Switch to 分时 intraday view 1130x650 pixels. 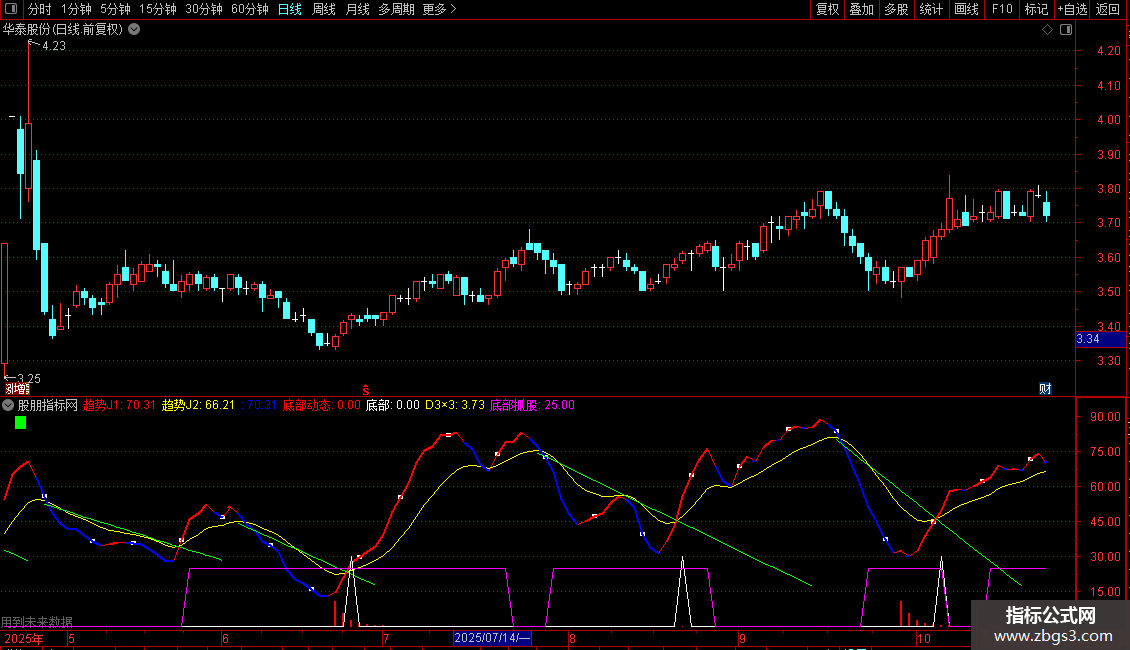40,9
